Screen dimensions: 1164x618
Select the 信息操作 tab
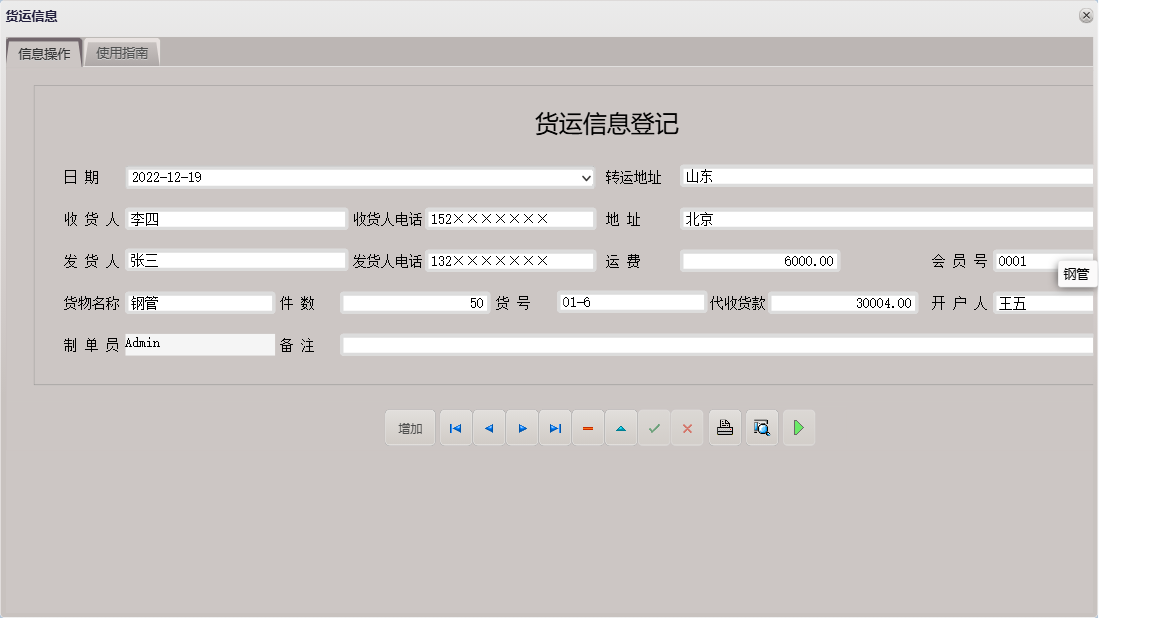[x=43, y=51]
